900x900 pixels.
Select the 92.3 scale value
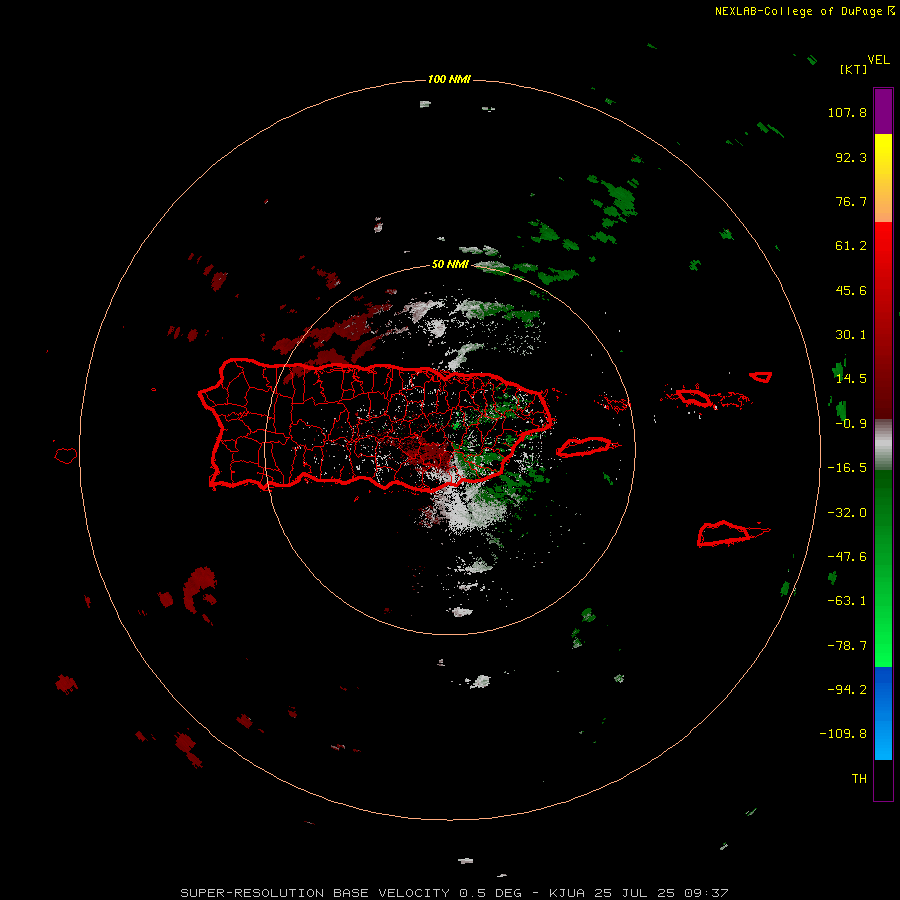click(851, 157)
